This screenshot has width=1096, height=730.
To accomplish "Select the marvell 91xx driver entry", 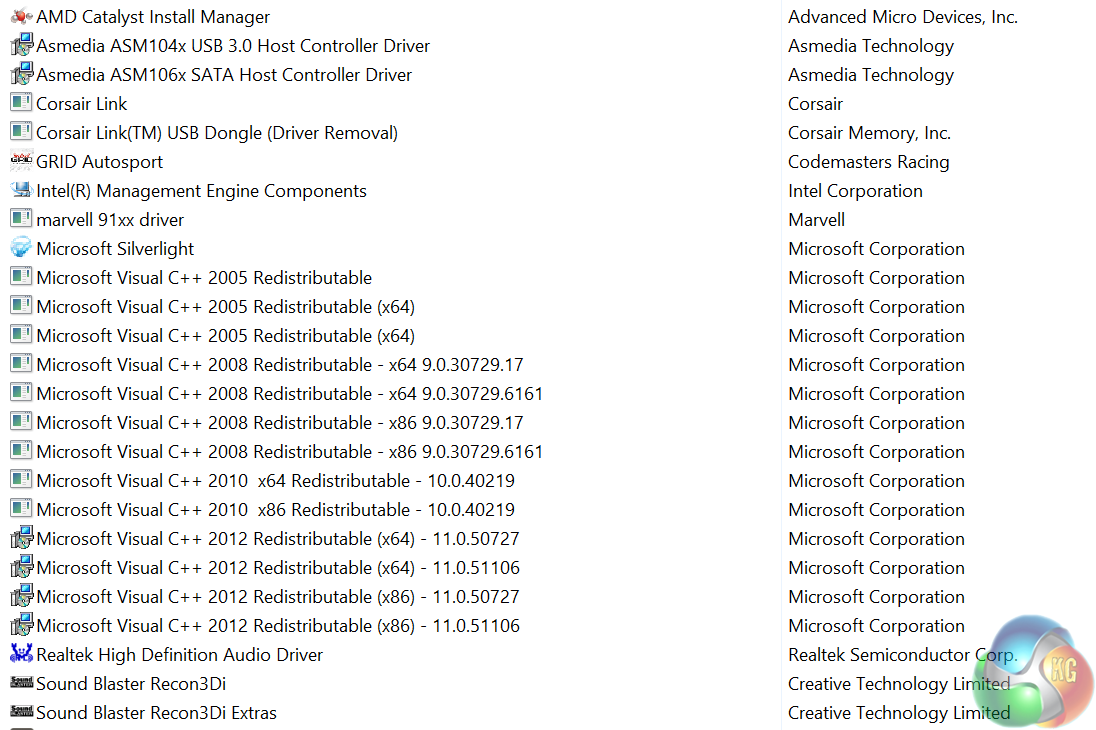I will 110,220.
